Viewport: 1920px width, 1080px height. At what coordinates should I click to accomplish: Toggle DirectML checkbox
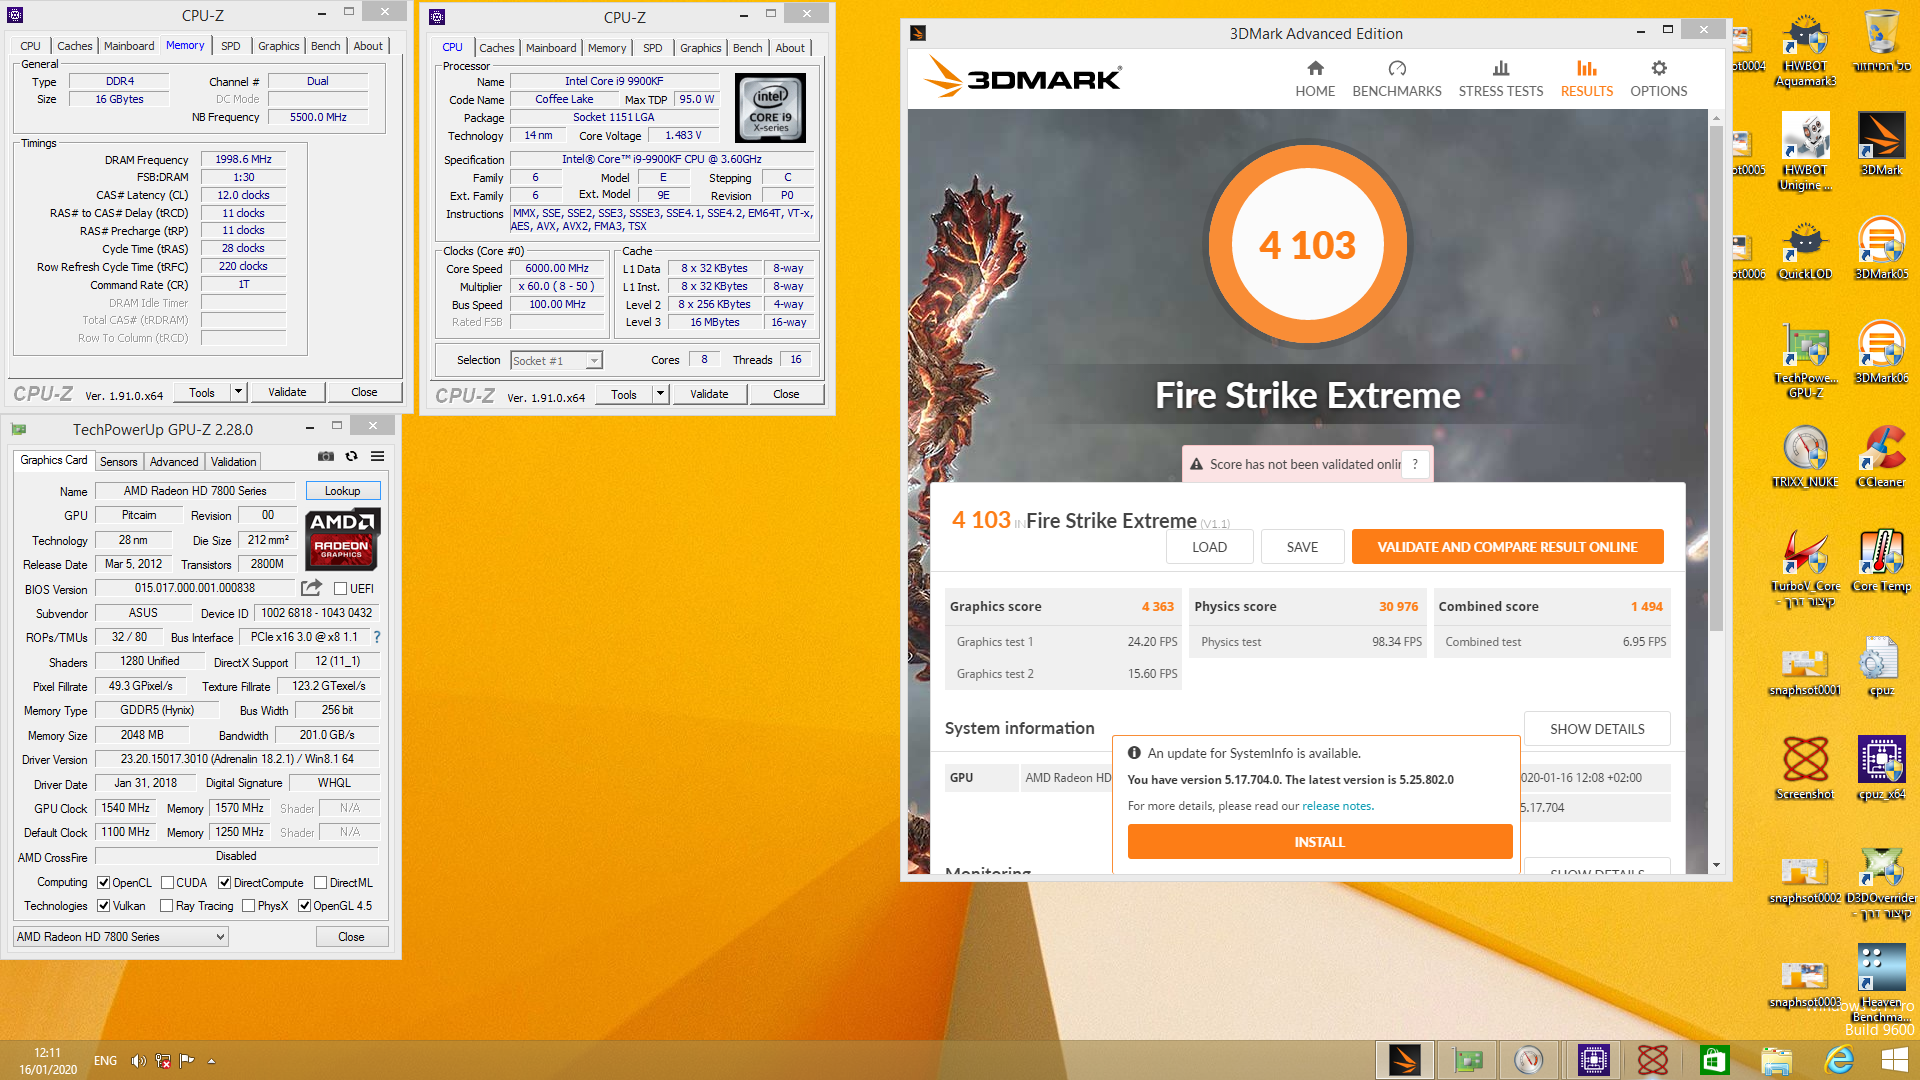(x=320, y=883)
